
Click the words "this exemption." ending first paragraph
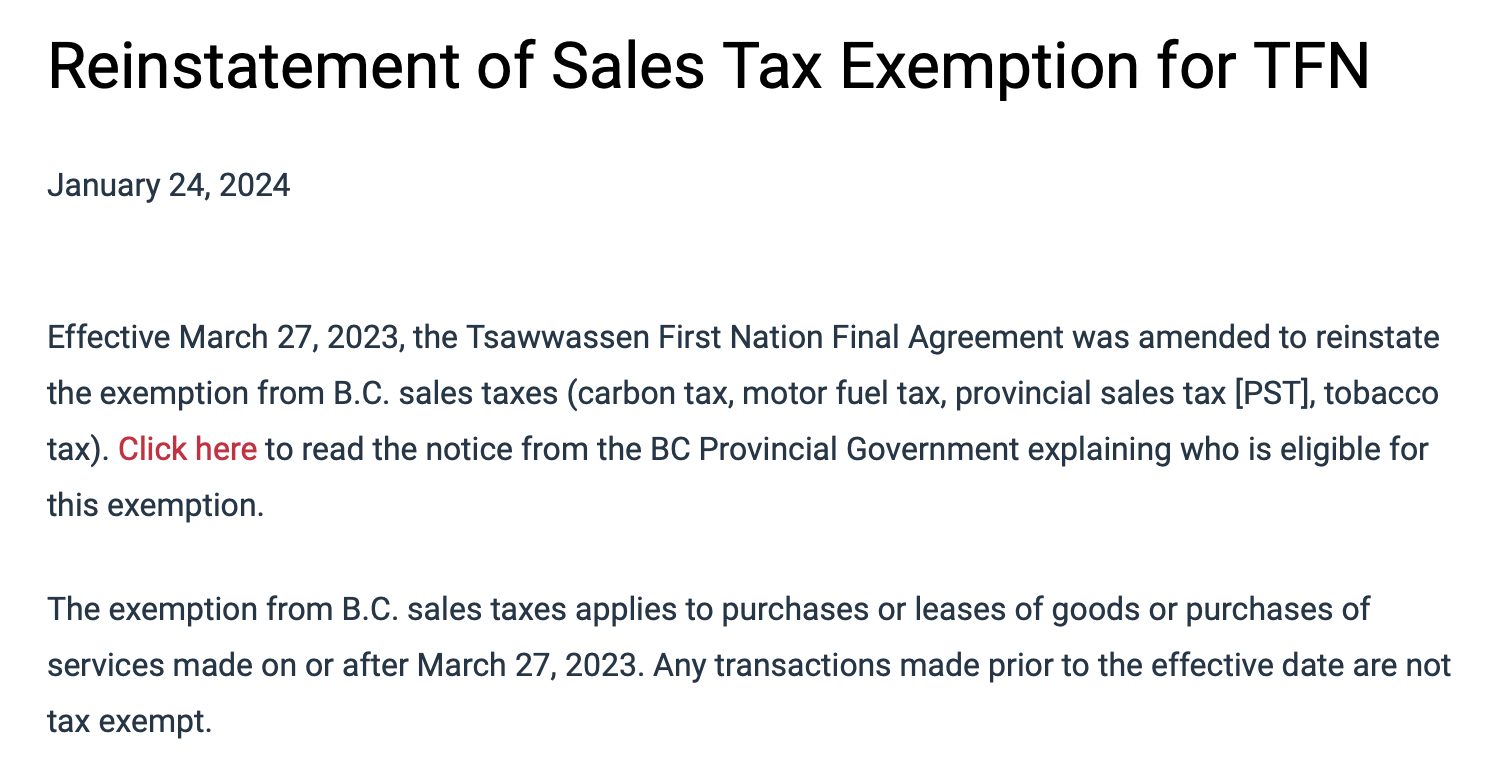click(156, 505)
